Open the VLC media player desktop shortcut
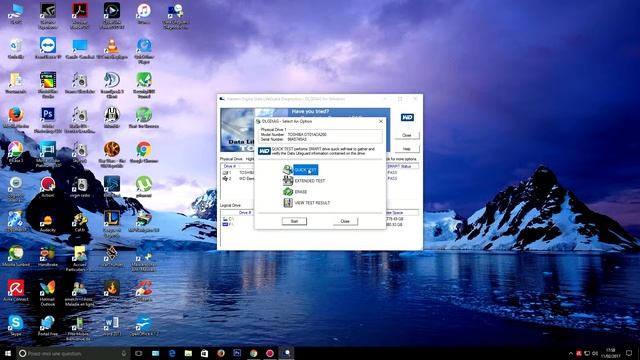 112,48
